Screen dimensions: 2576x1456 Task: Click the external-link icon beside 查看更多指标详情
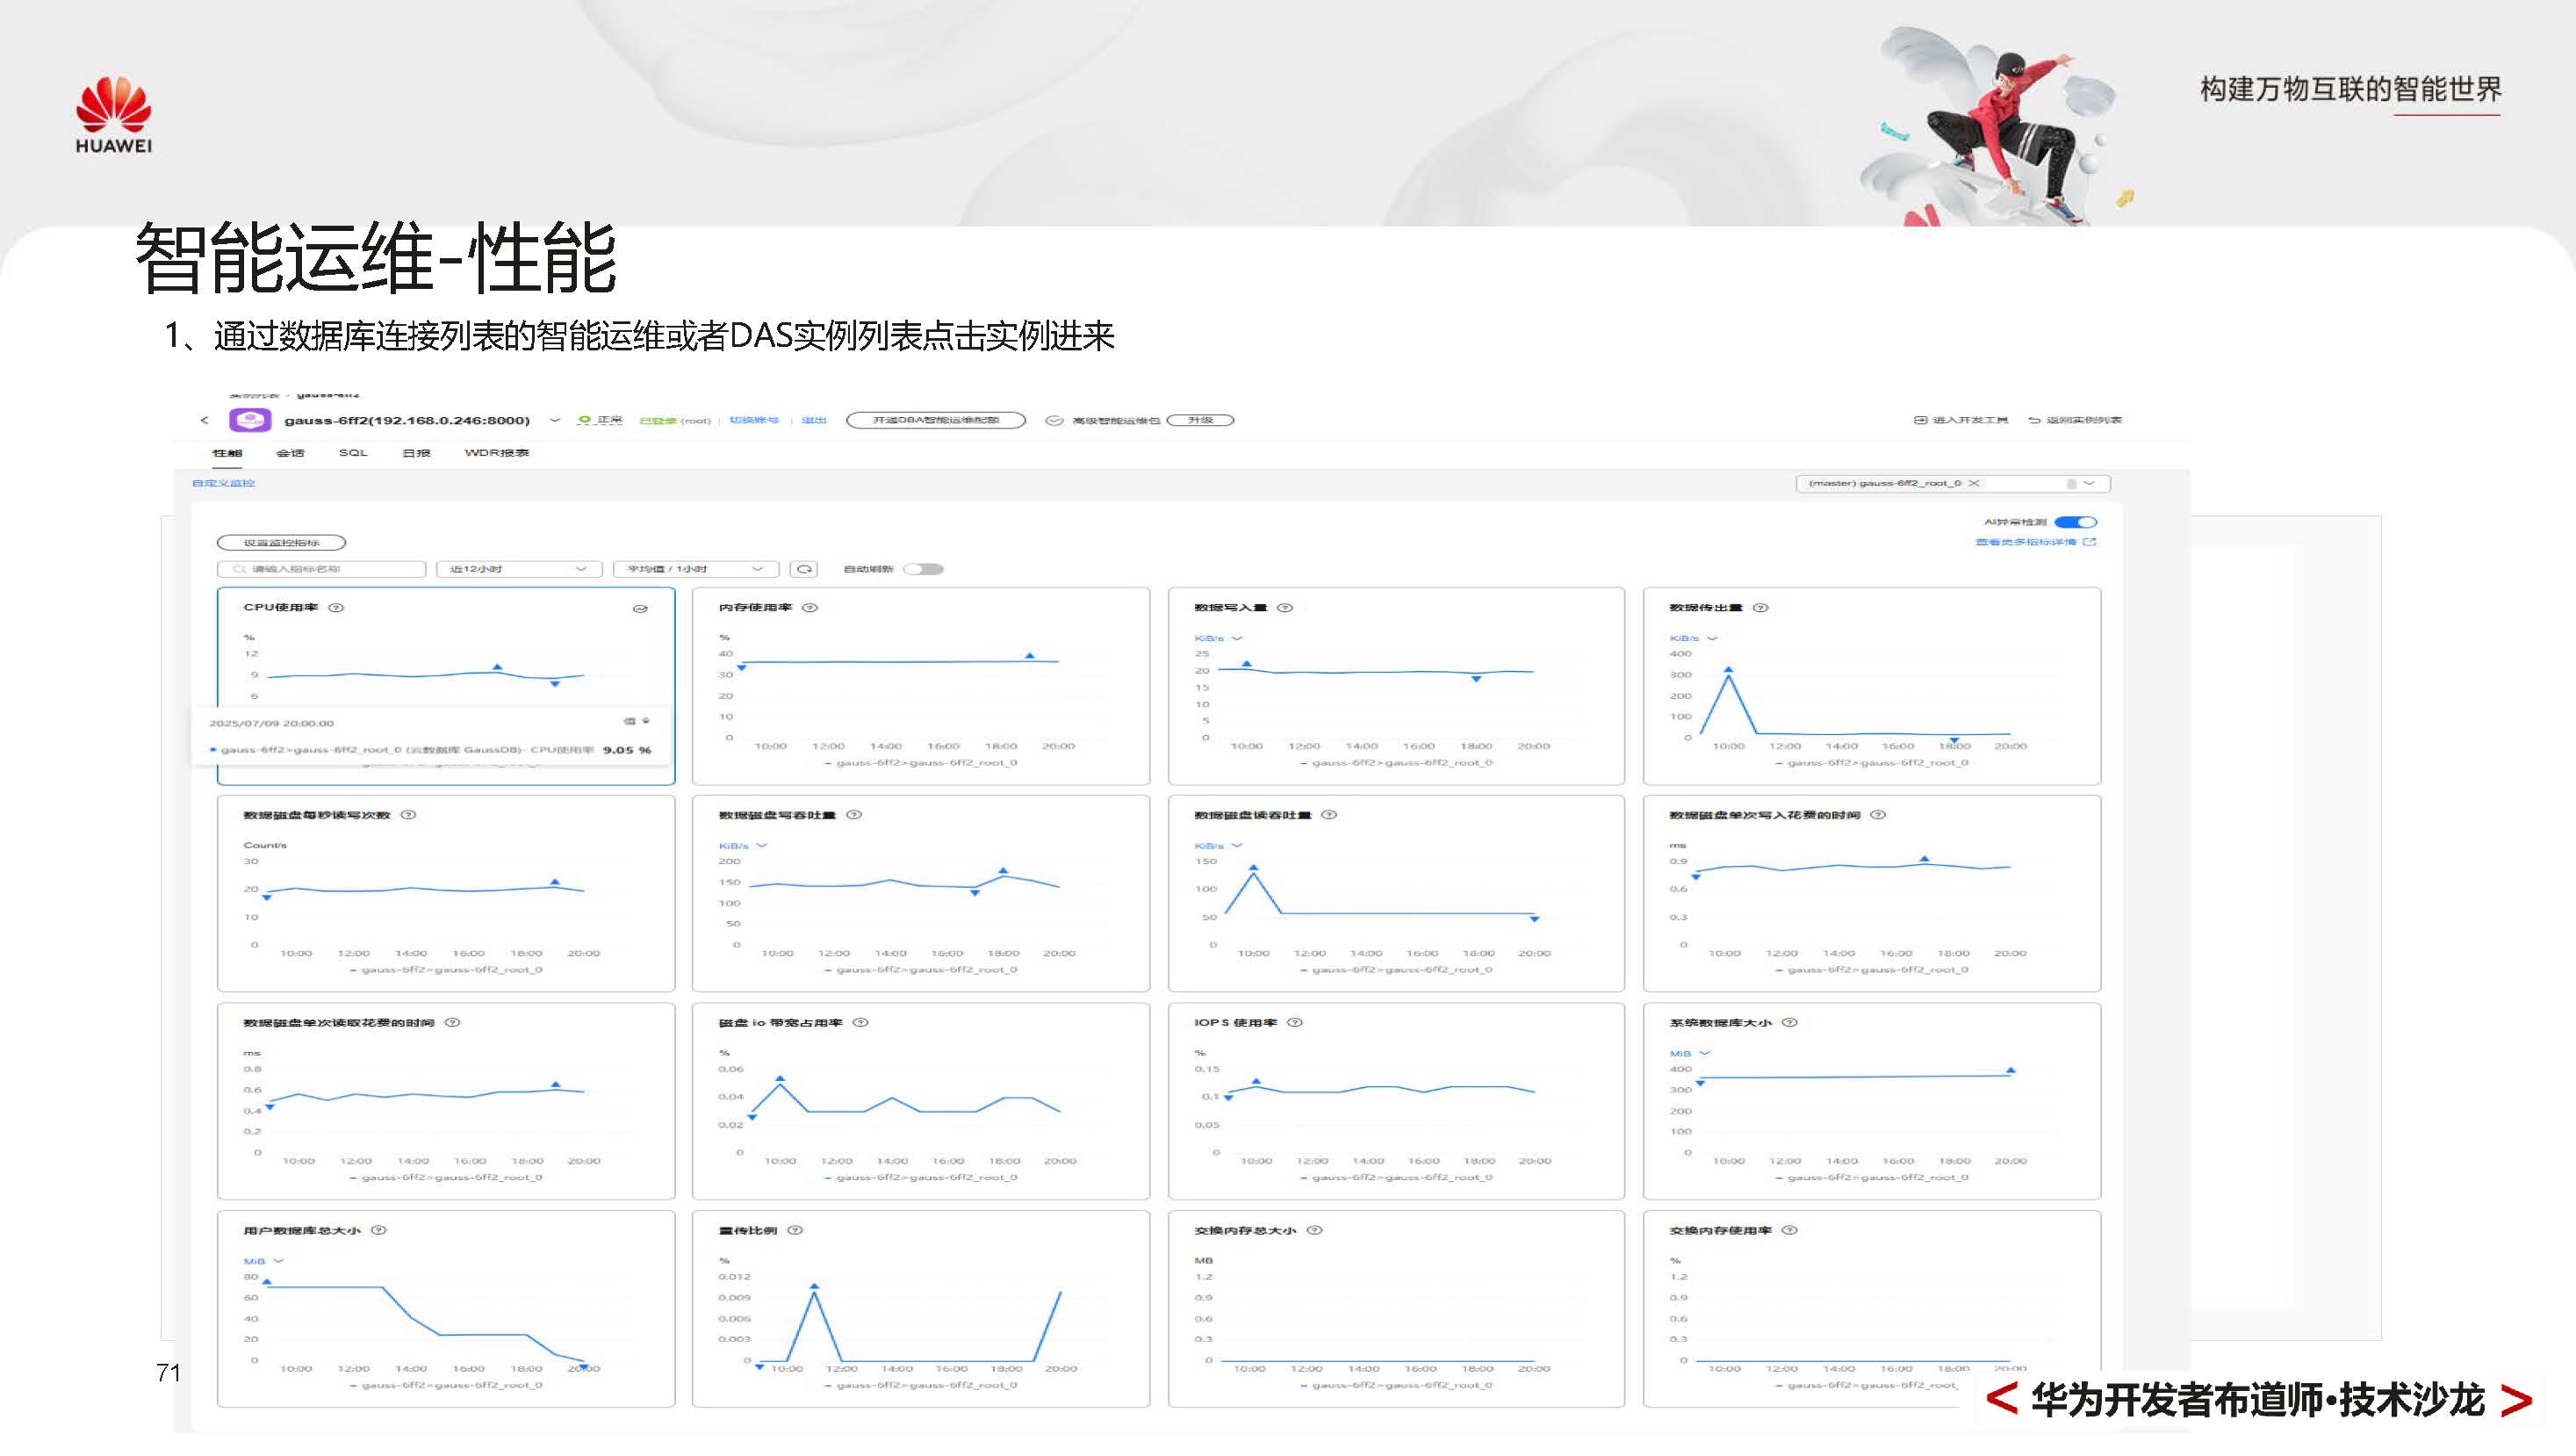click(2090, 543)
